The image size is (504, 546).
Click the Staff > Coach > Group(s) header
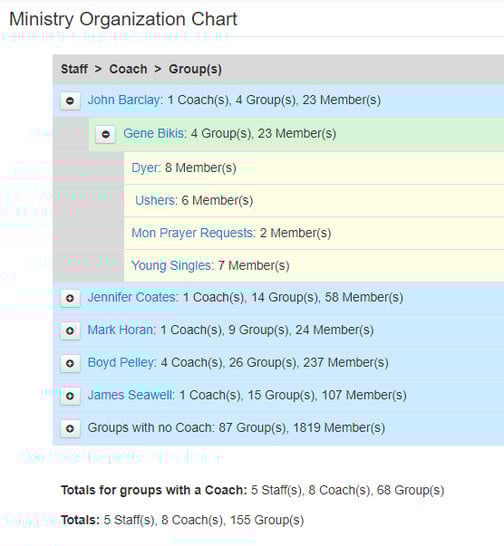pyautogui.click(x=141, y=69)
